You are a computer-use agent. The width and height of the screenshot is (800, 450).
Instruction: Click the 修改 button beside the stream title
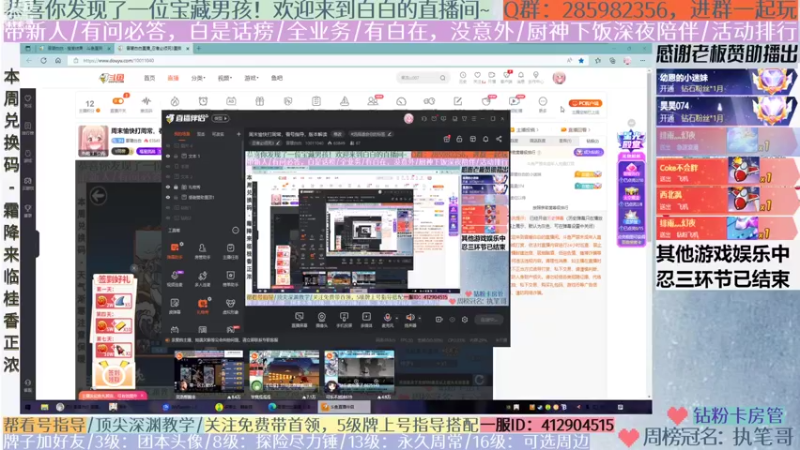pyautogui.click(x=338, y=134)
